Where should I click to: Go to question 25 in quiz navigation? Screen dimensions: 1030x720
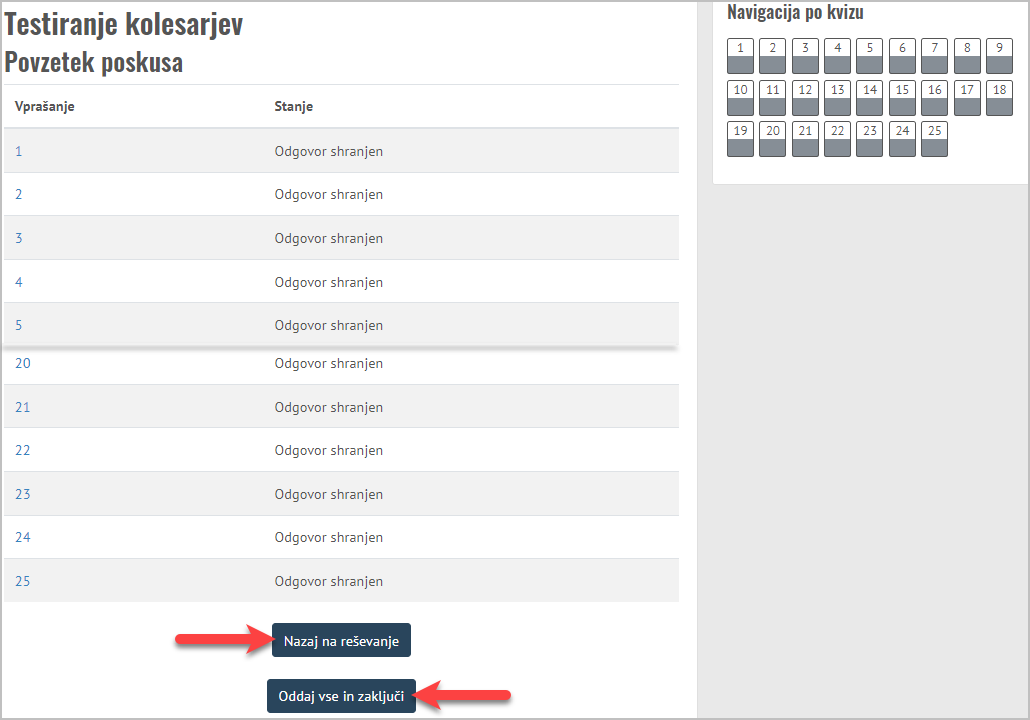tap(934, 139)
